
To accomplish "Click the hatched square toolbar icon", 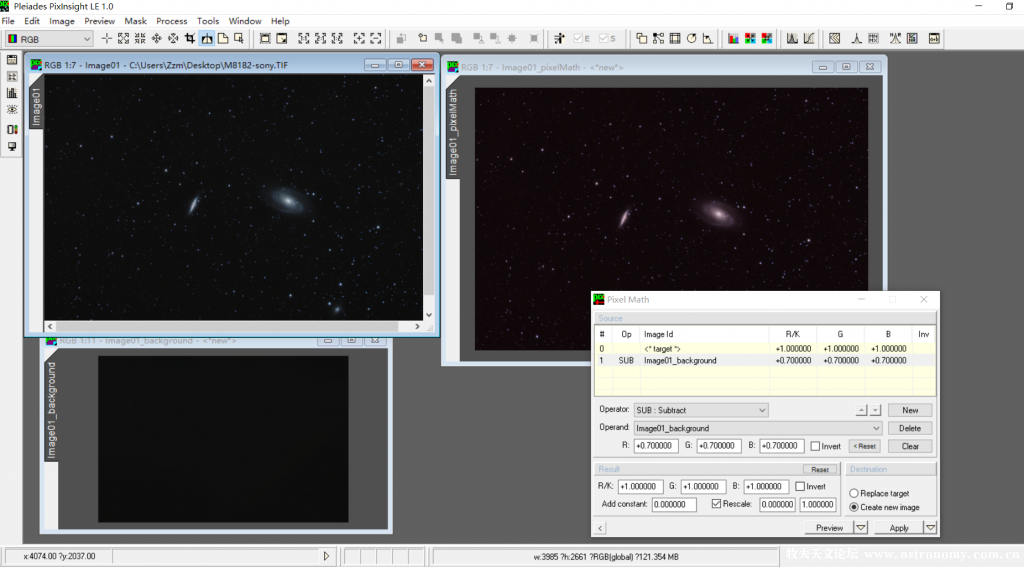I will [835, 39].
